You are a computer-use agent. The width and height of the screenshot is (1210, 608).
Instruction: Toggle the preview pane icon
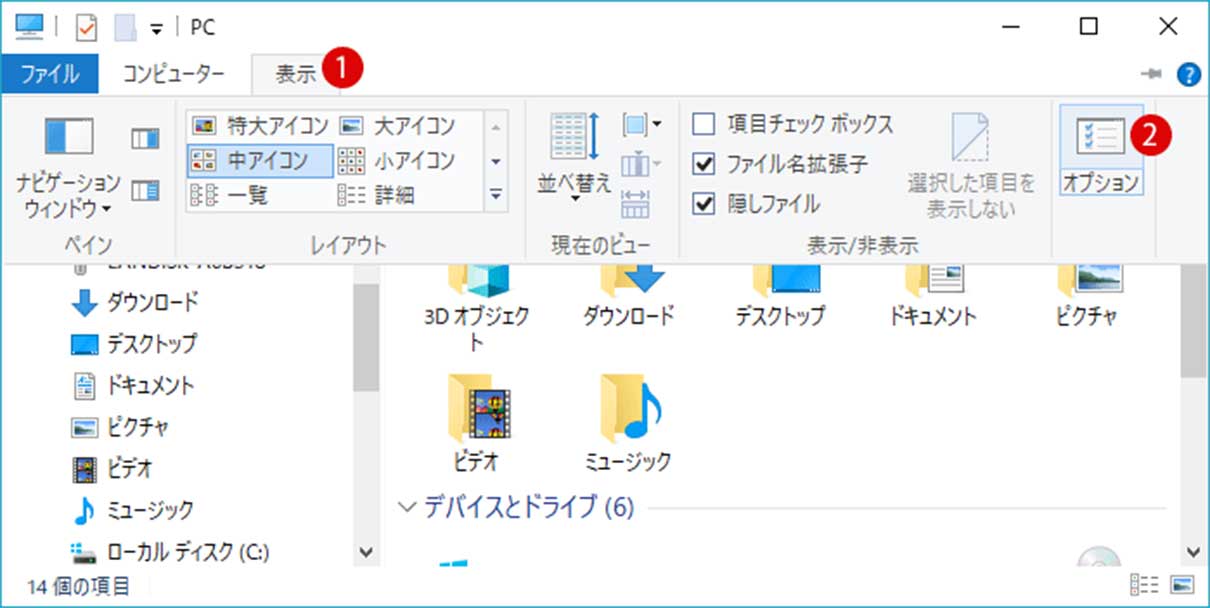click(145, 139)
